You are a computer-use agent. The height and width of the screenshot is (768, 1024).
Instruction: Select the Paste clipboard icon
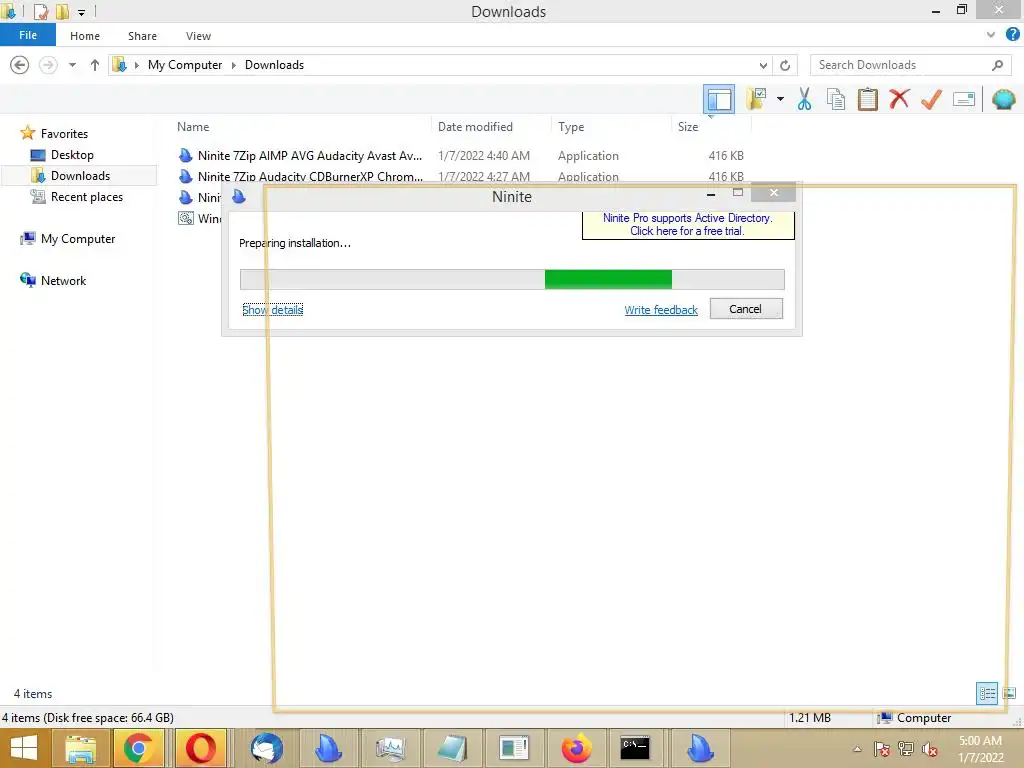click(867, 99)
